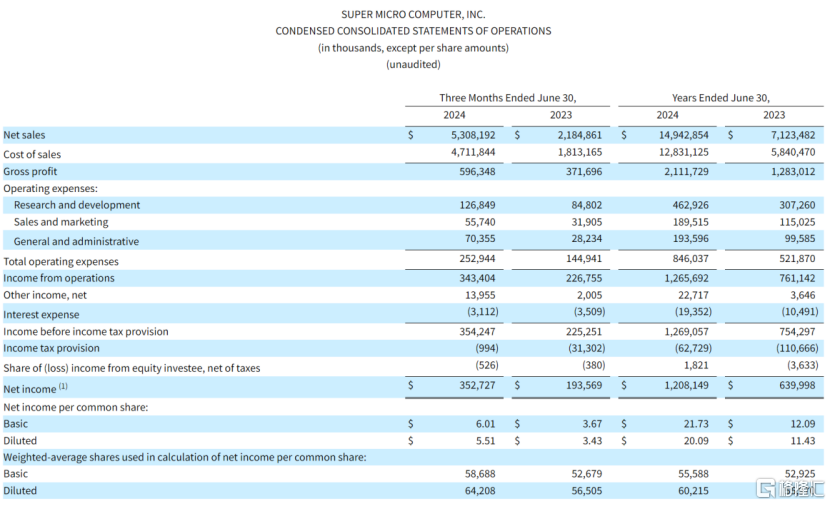
Task: Select the 'Net income (1)' row label
Action: click(x=36, y=388)
